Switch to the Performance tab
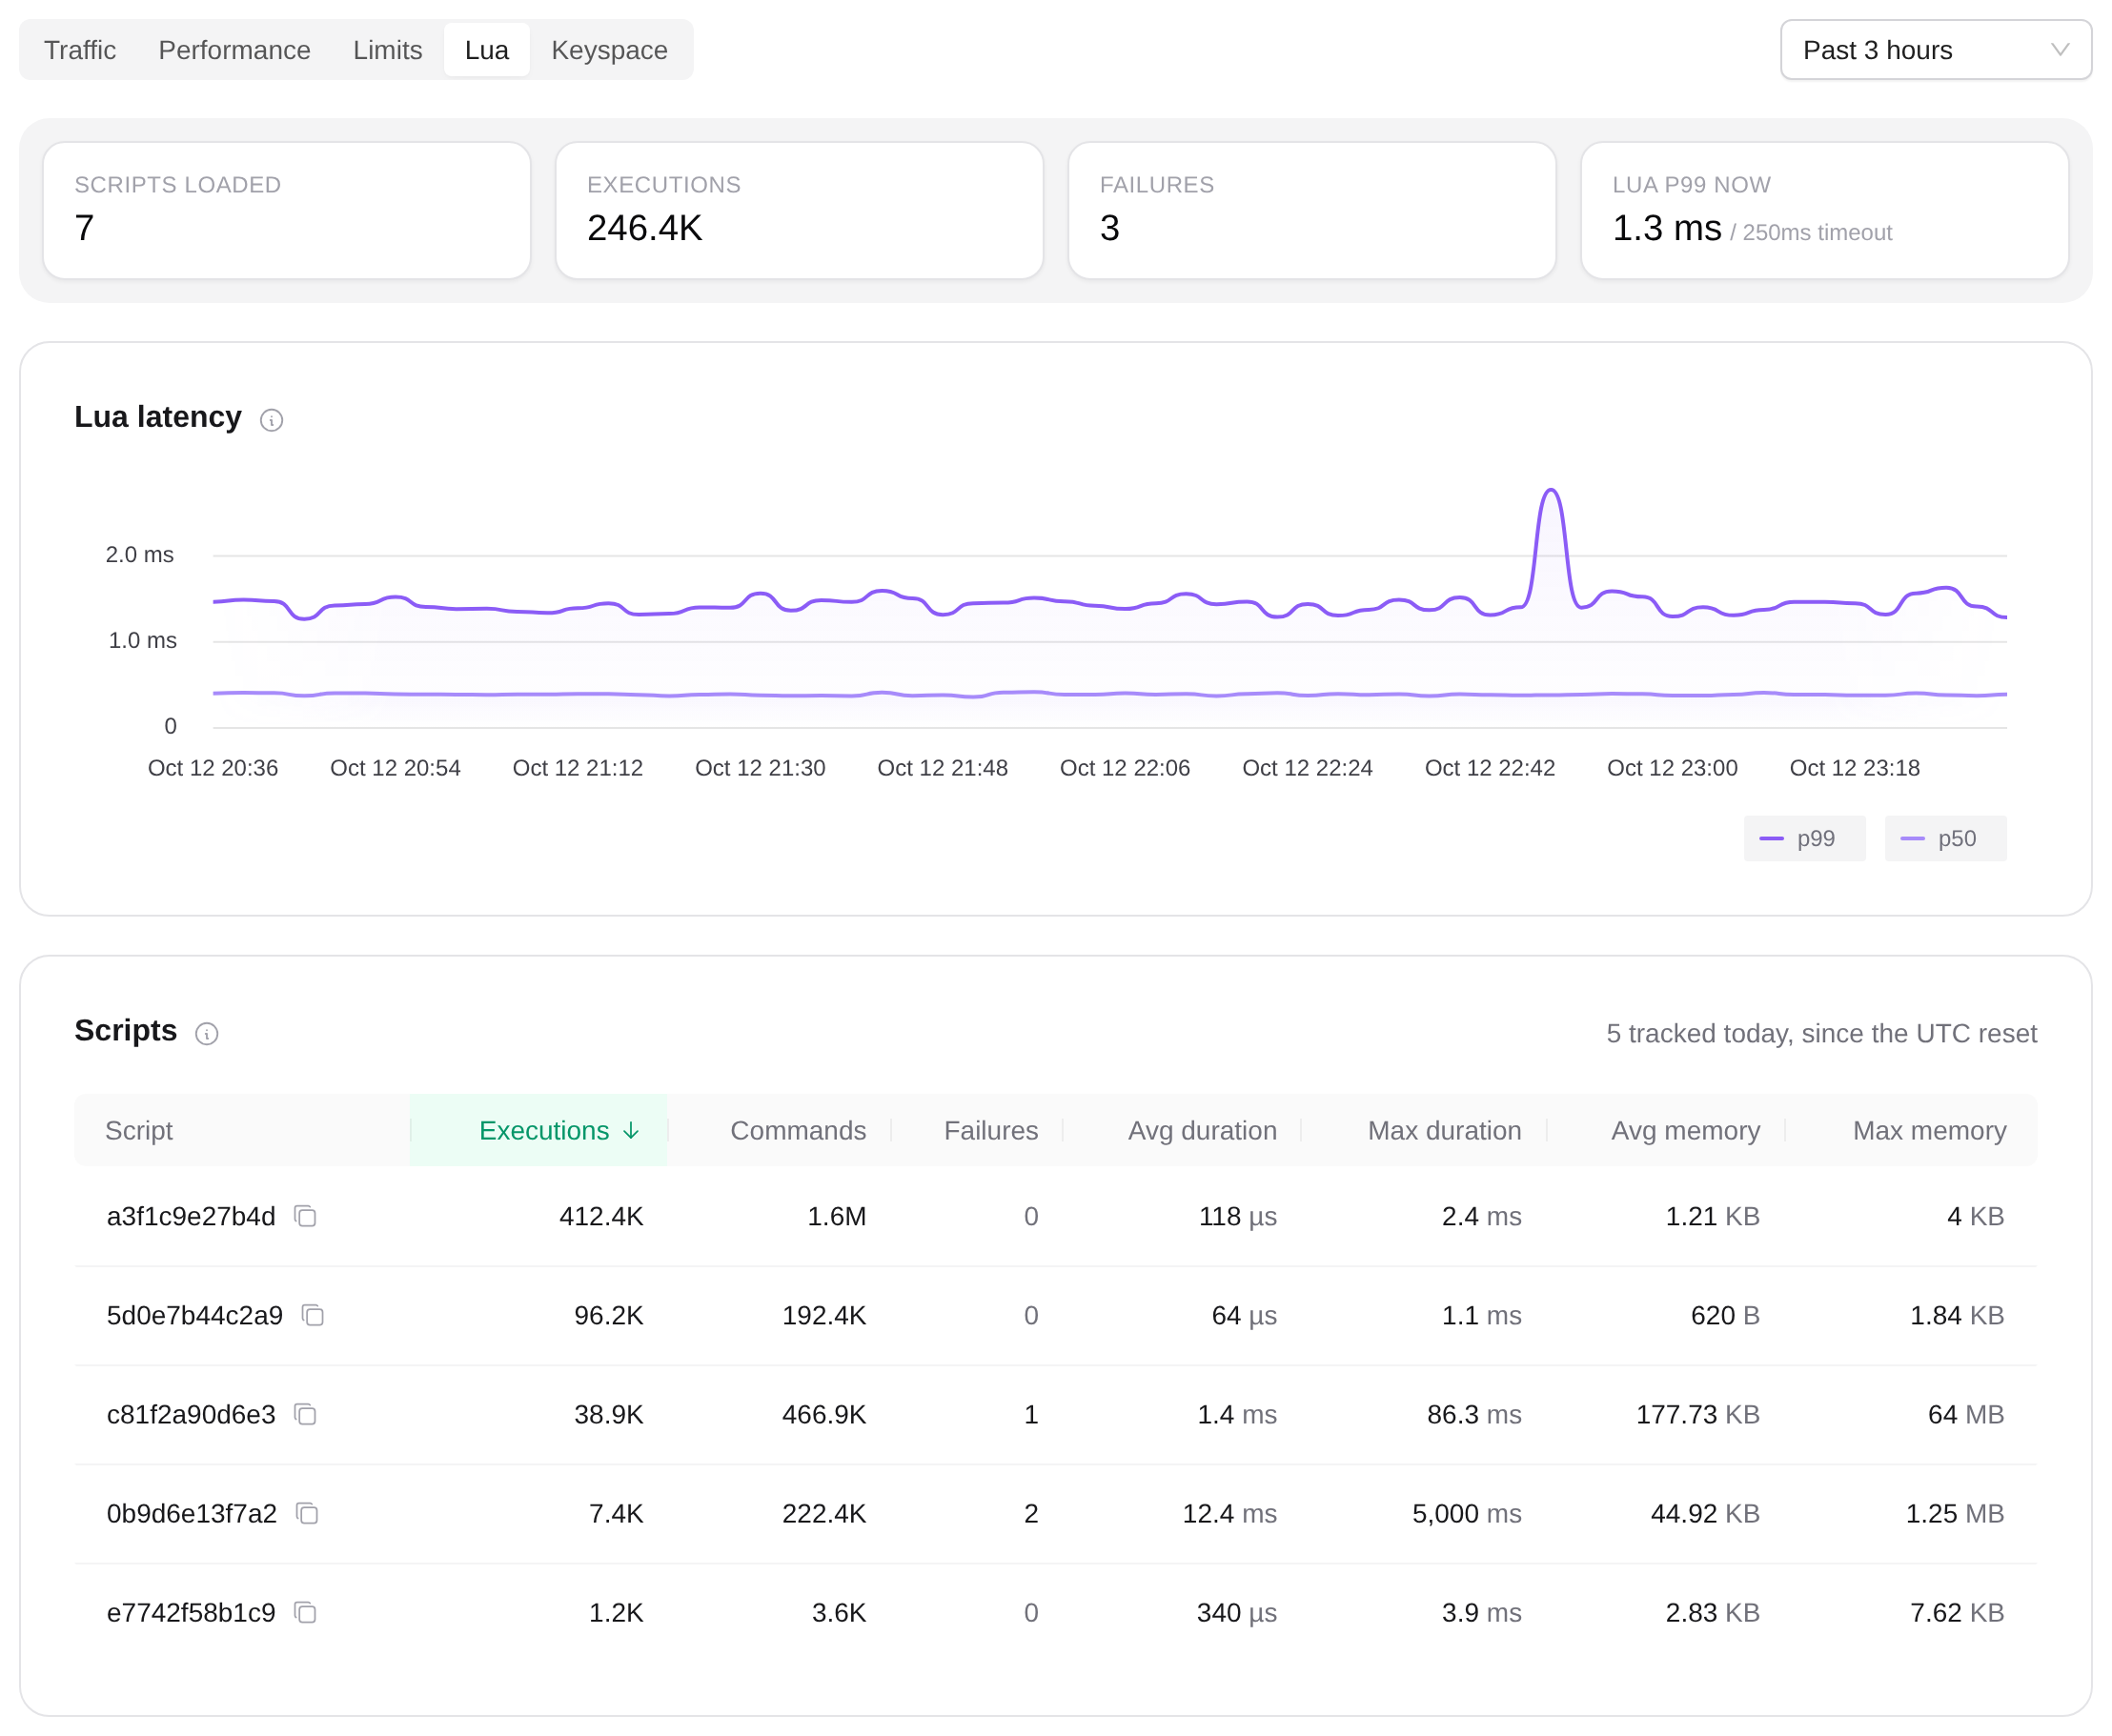2112x1736 pixels. click(234, 50)
